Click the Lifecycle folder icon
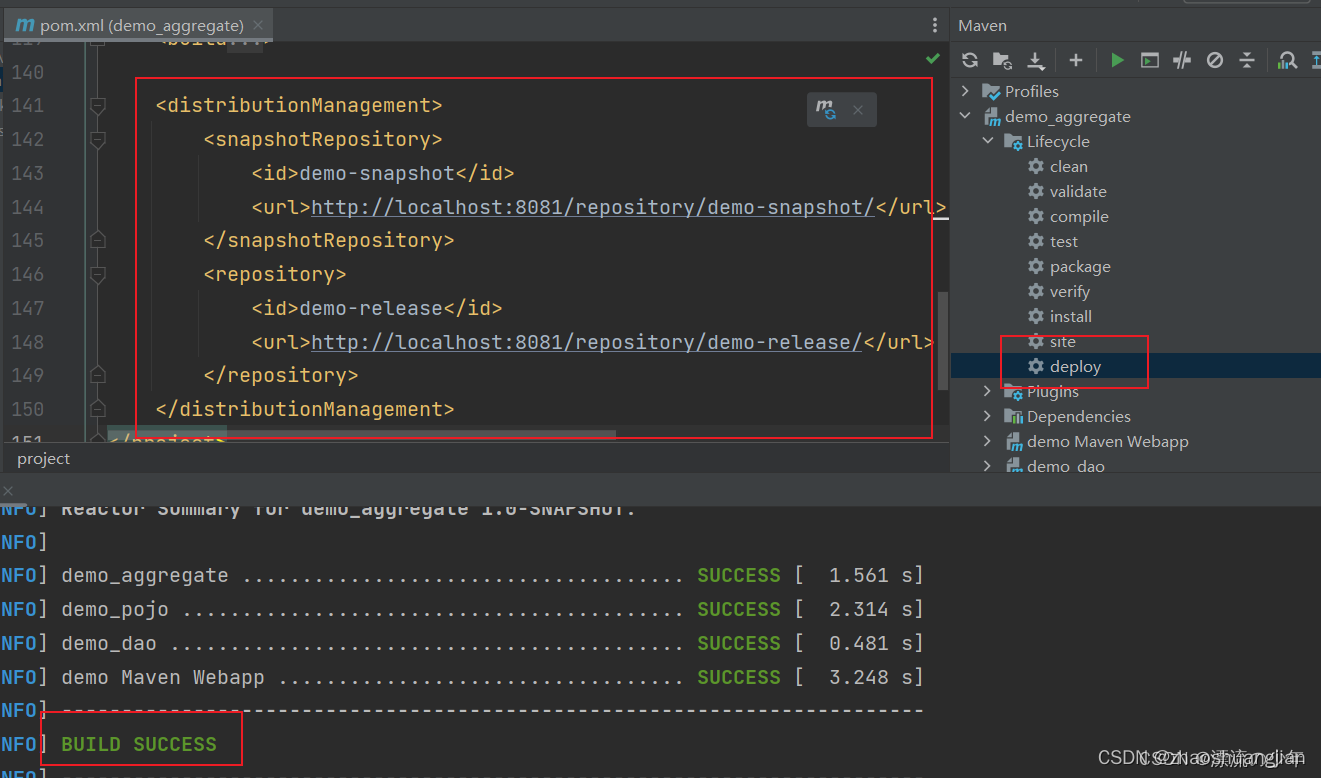 click(x=1013, y=141)
